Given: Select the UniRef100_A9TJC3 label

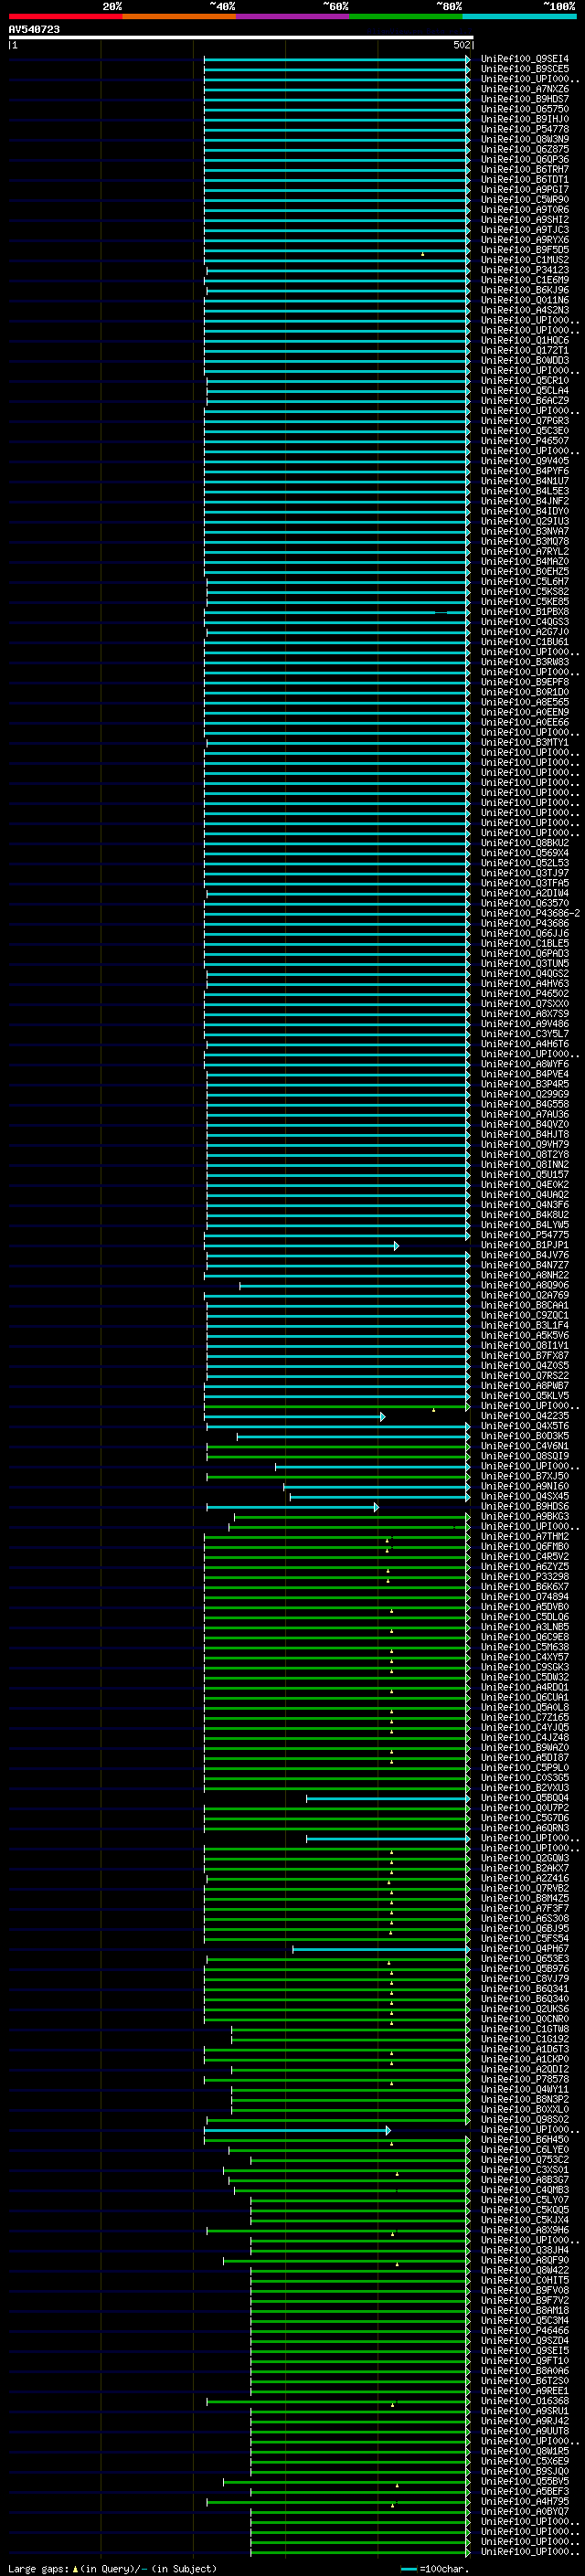Looking at the screenshot, I should 525,230.
